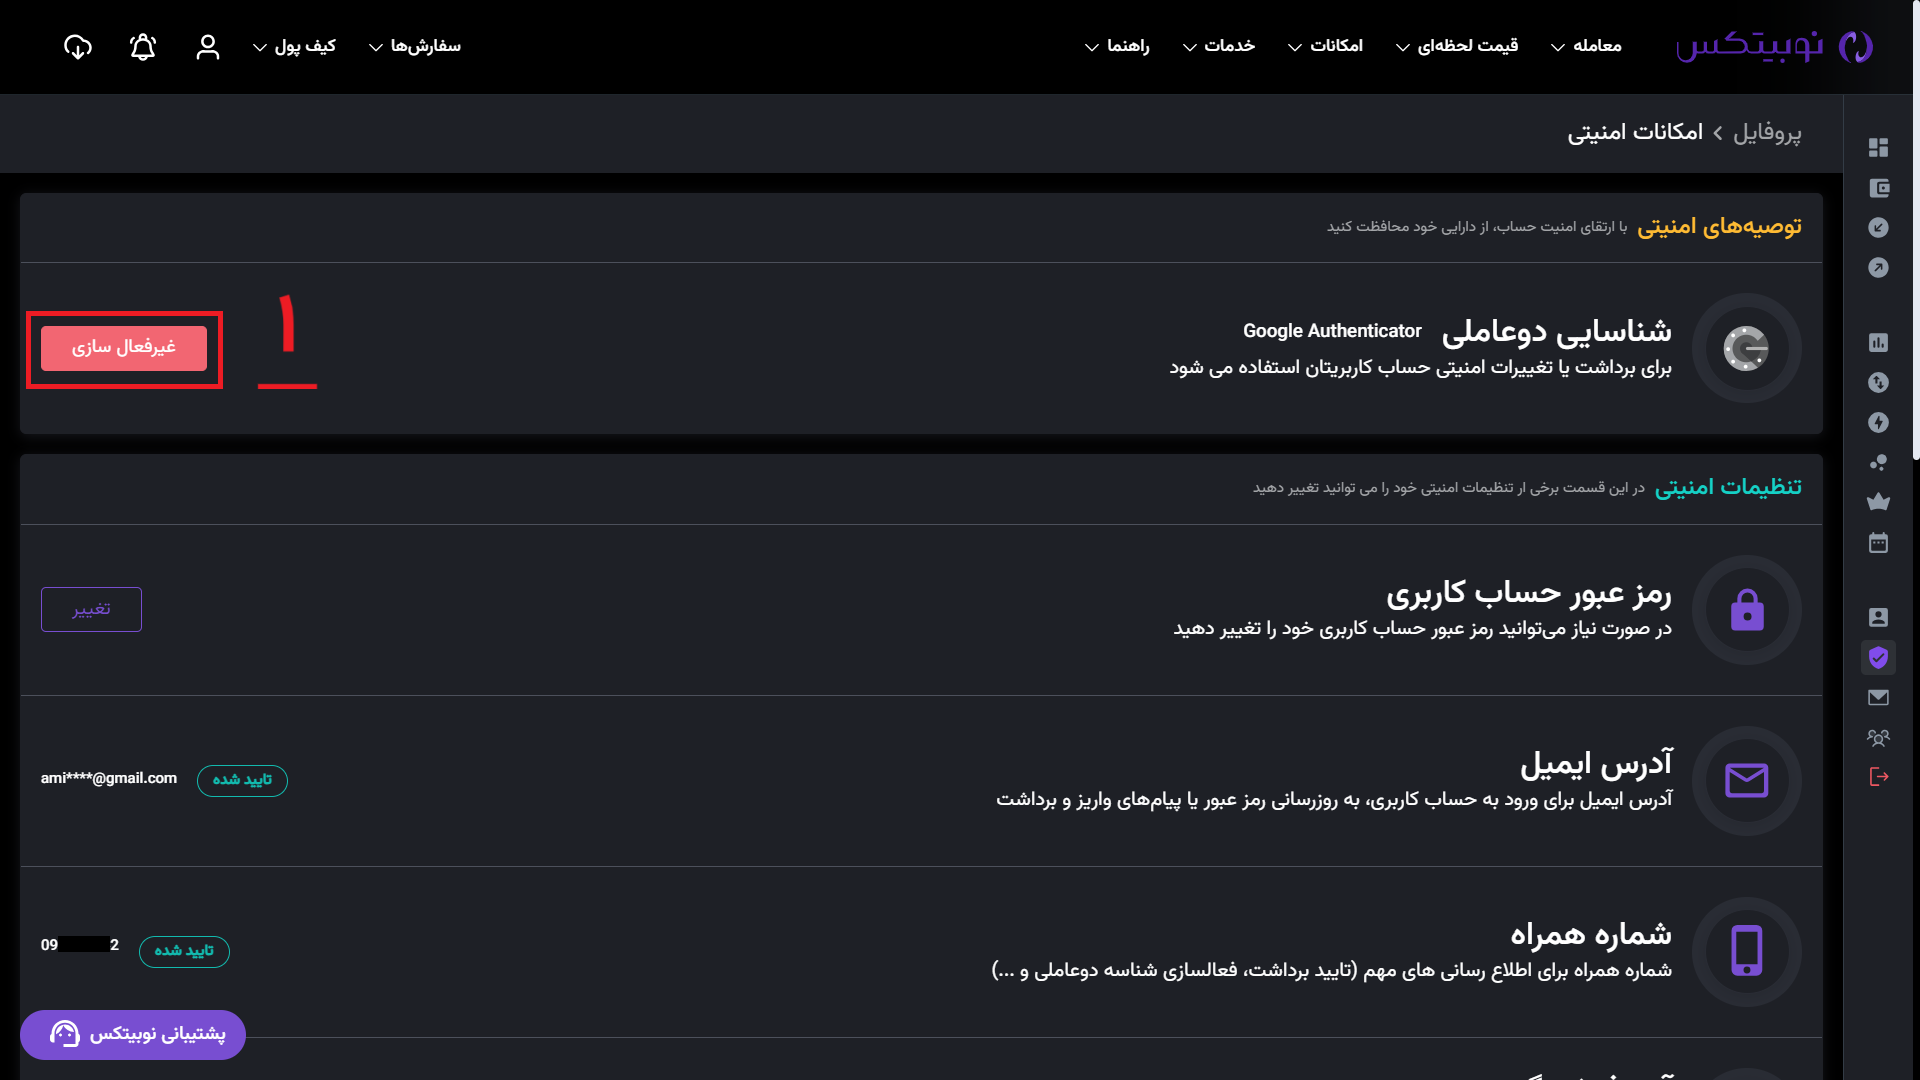
Task: Click the withdraw up-right arrow sidebar icon
Action: point(1878,268)
